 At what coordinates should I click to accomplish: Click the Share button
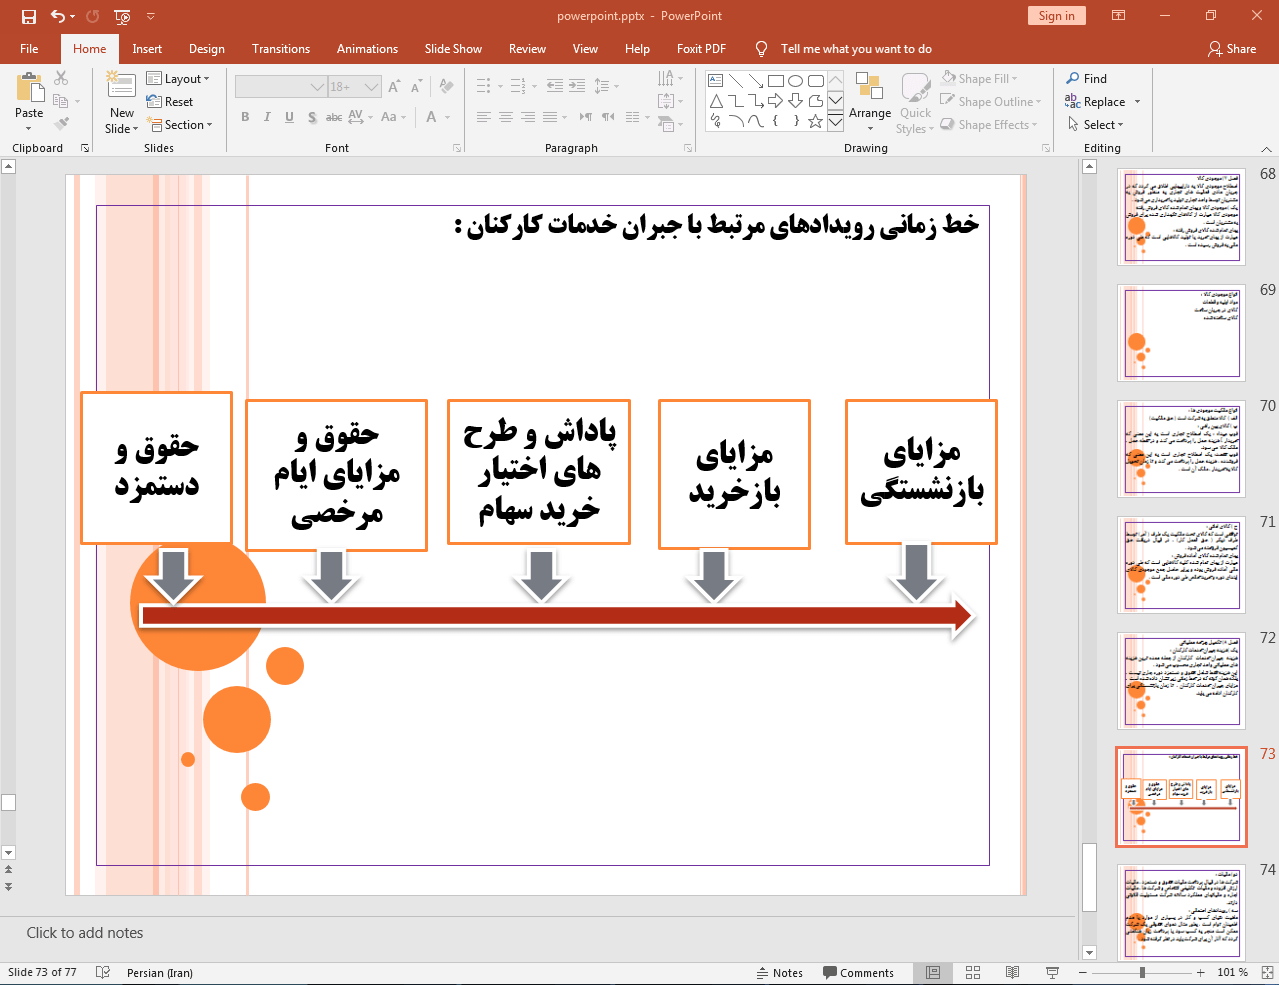[x=1232, y=49]
